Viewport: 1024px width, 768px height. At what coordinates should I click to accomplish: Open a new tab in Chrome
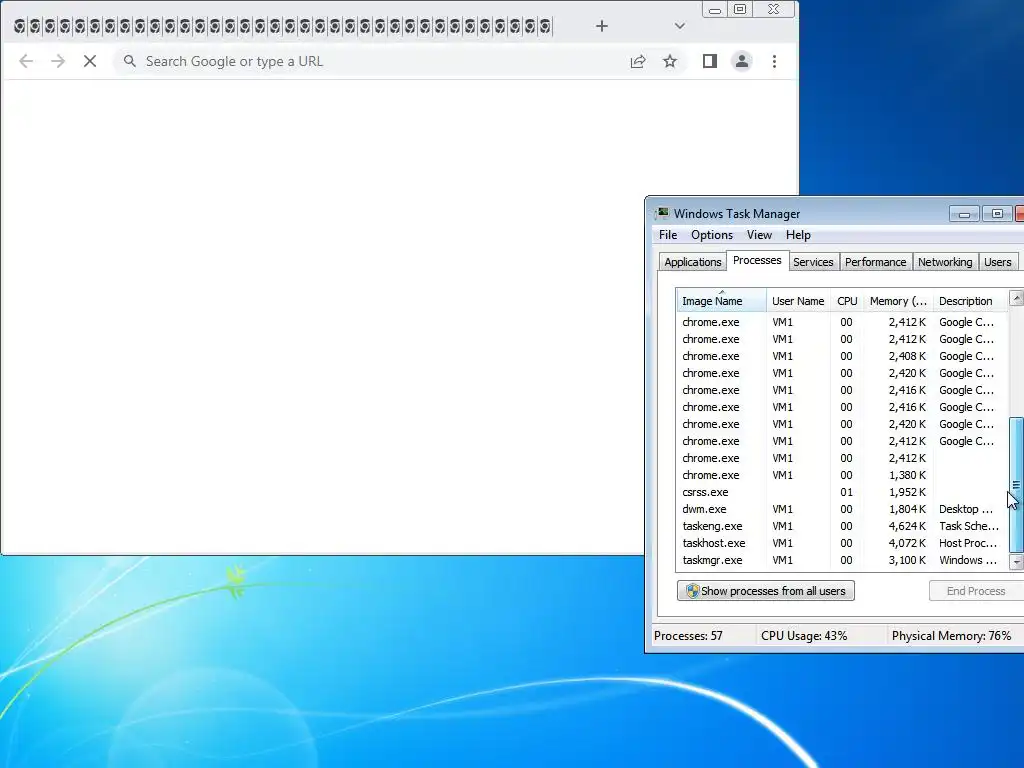click(601, 26)
